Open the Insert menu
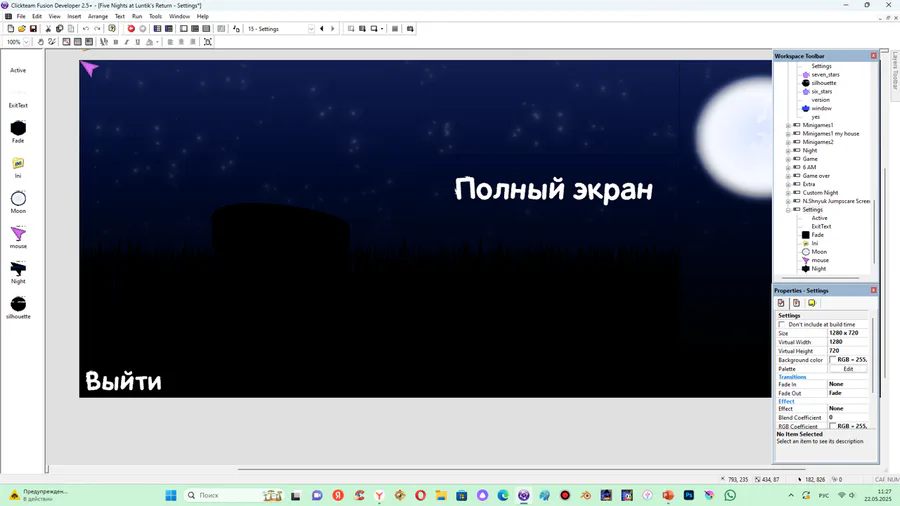Screen dimensions: 900x506 tap(74, 17)
